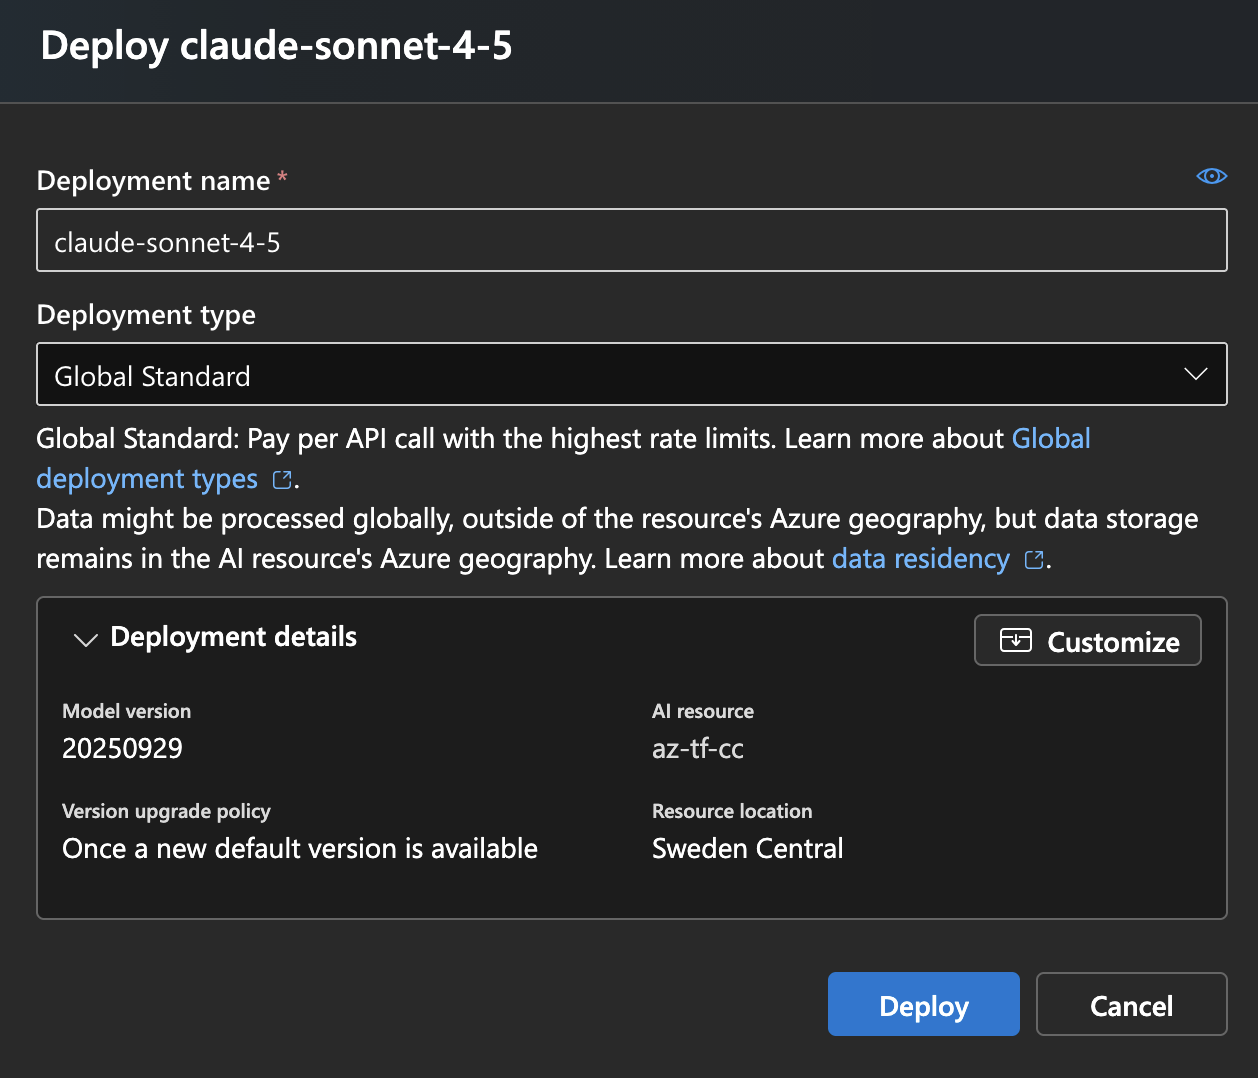Click the tray-download icon inside the Customize button
1258x1078 pixels.
click(x=1015, y=640)
